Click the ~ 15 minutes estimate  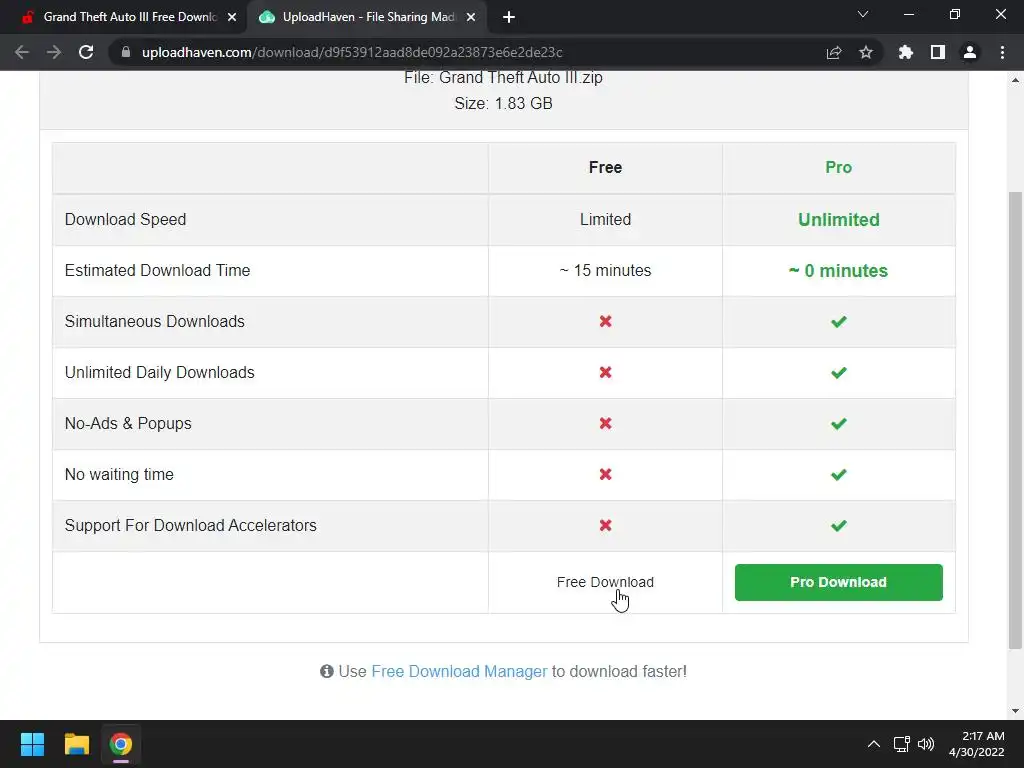(x=605, y=270)
